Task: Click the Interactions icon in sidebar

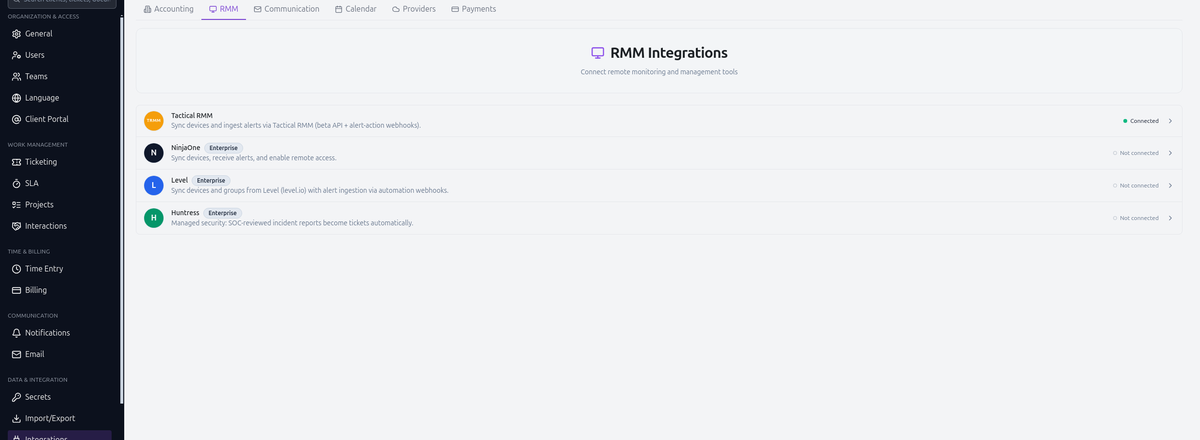Action: (16, 226)
